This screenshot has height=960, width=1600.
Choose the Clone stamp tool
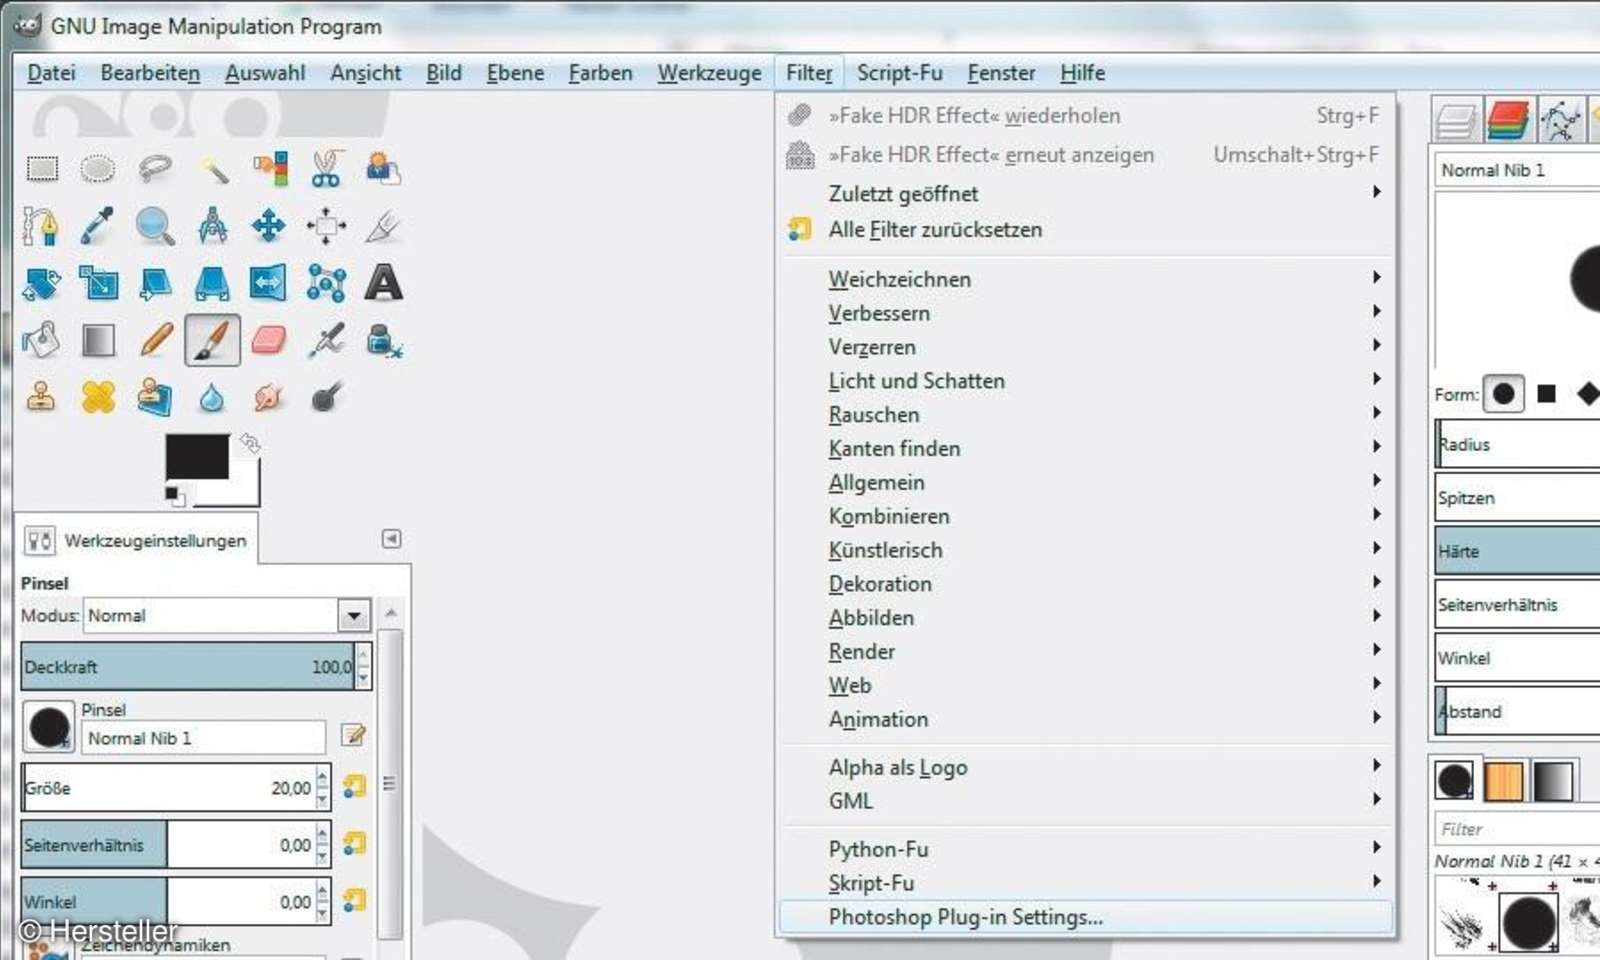pos(41,397)
